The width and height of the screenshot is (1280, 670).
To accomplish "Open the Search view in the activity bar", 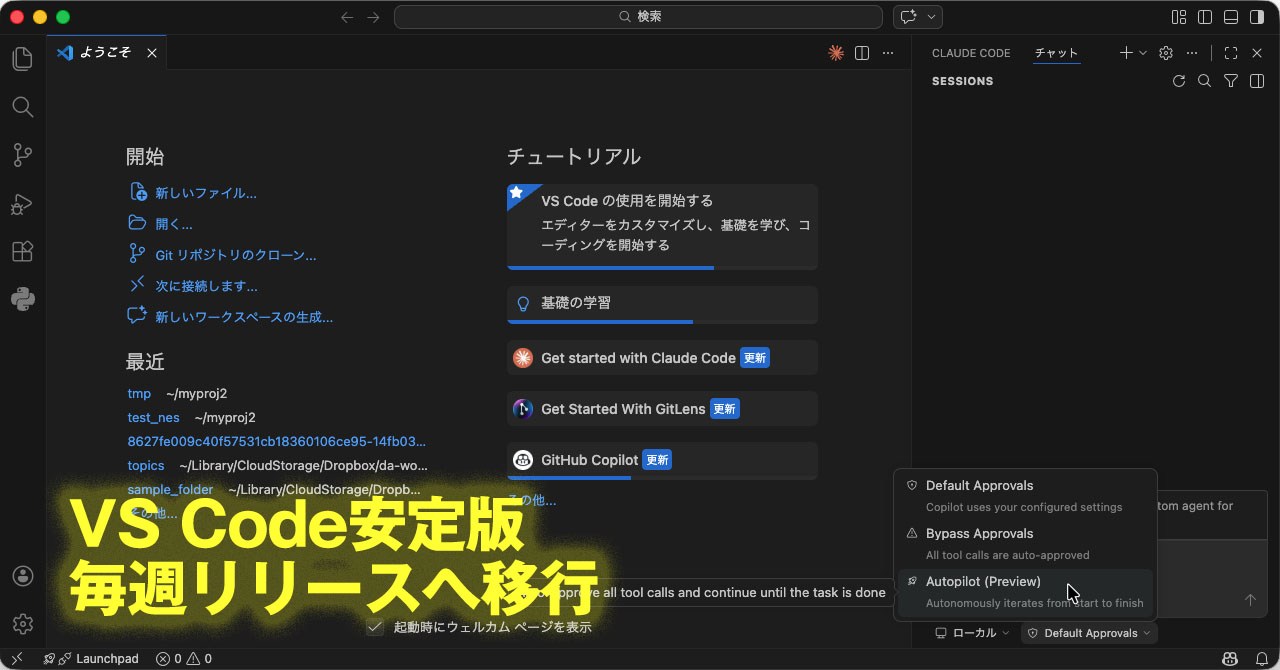I will point(22,107).
